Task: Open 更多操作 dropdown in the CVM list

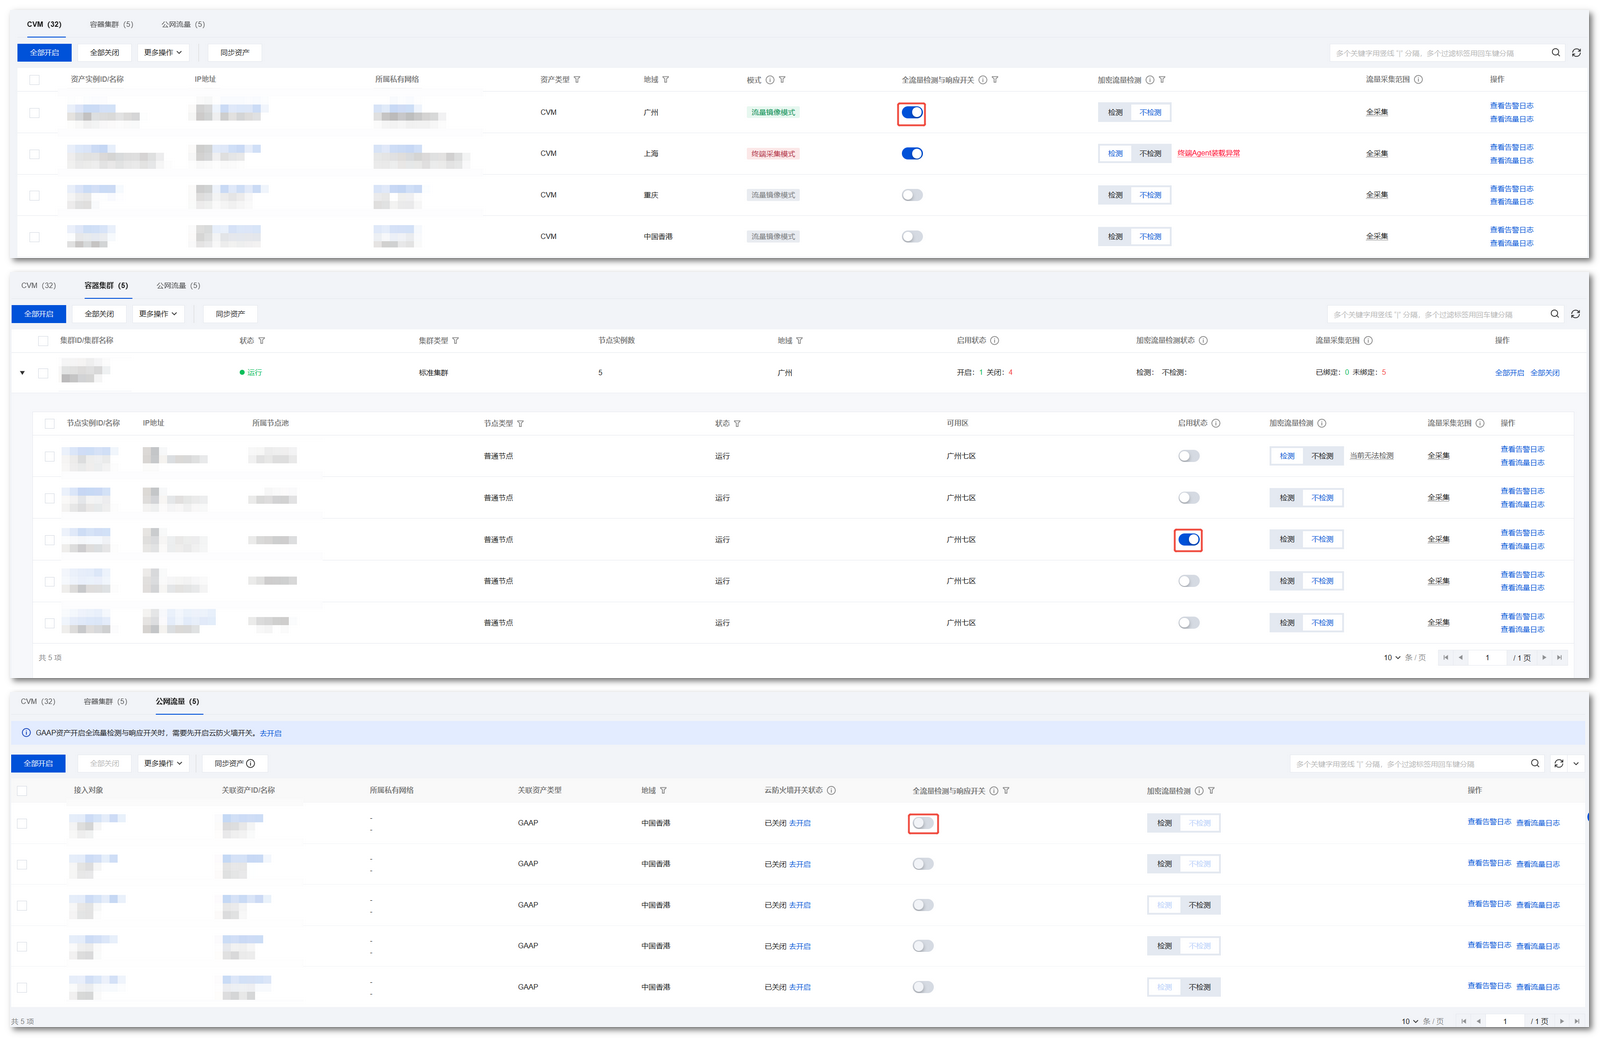Action: tap(163, 53)
